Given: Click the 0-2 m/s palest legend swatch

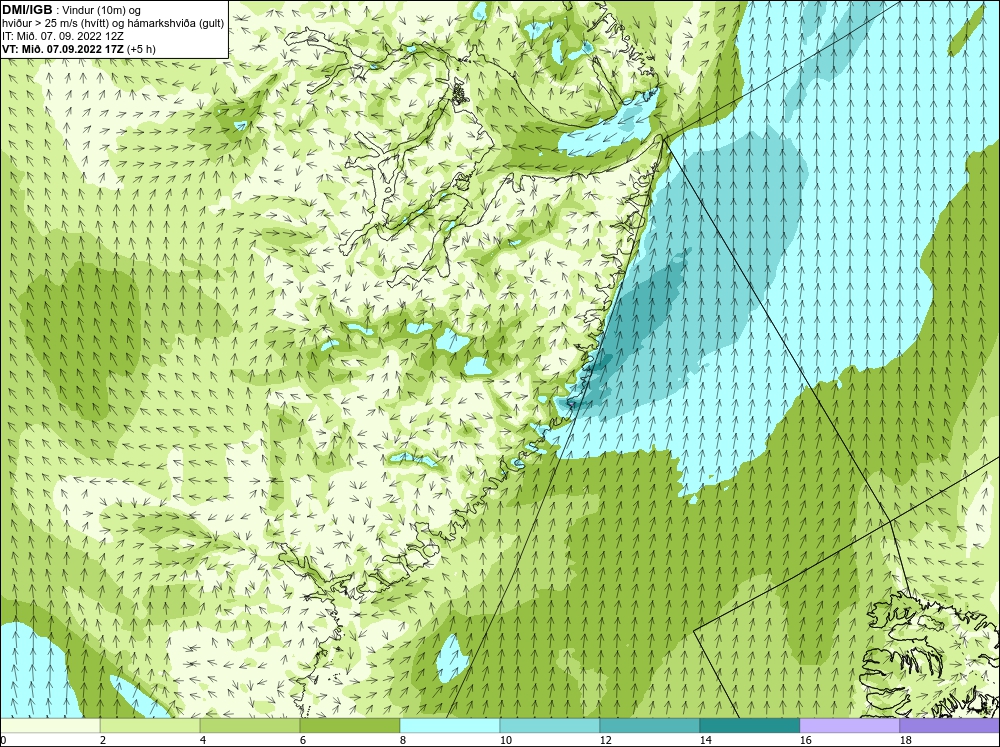Looking at the screenshot, I should coord(50,726).
